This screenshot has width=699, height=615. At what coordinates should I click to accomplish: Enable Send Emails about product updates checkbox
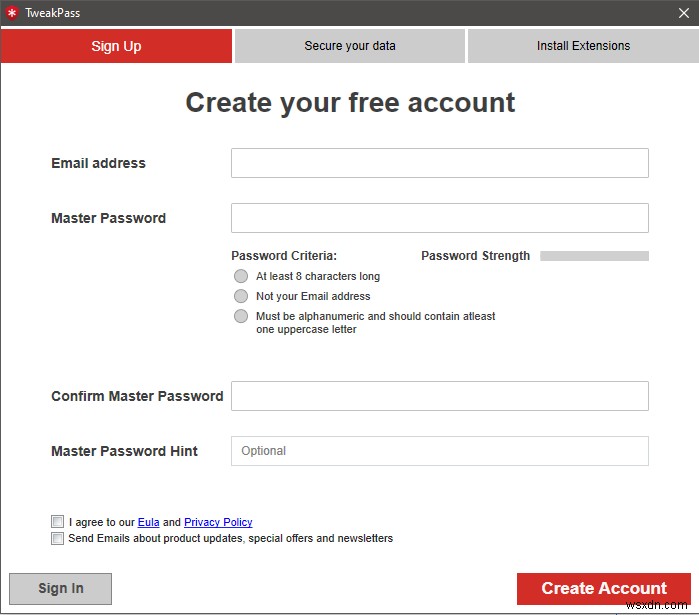(58, 538)
